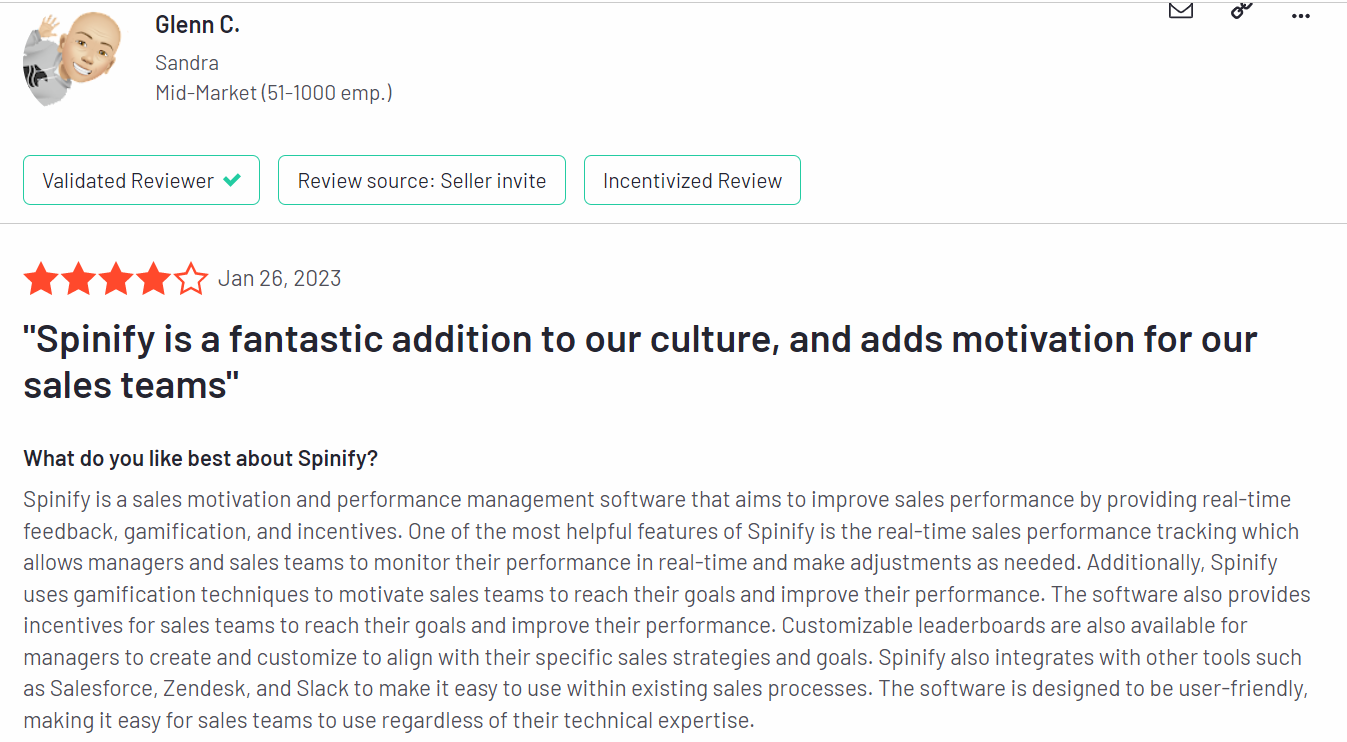Click the review body paragraph text
This screenshot has width=1347, height=742.
pyautogui.click(x=667, y=610)
